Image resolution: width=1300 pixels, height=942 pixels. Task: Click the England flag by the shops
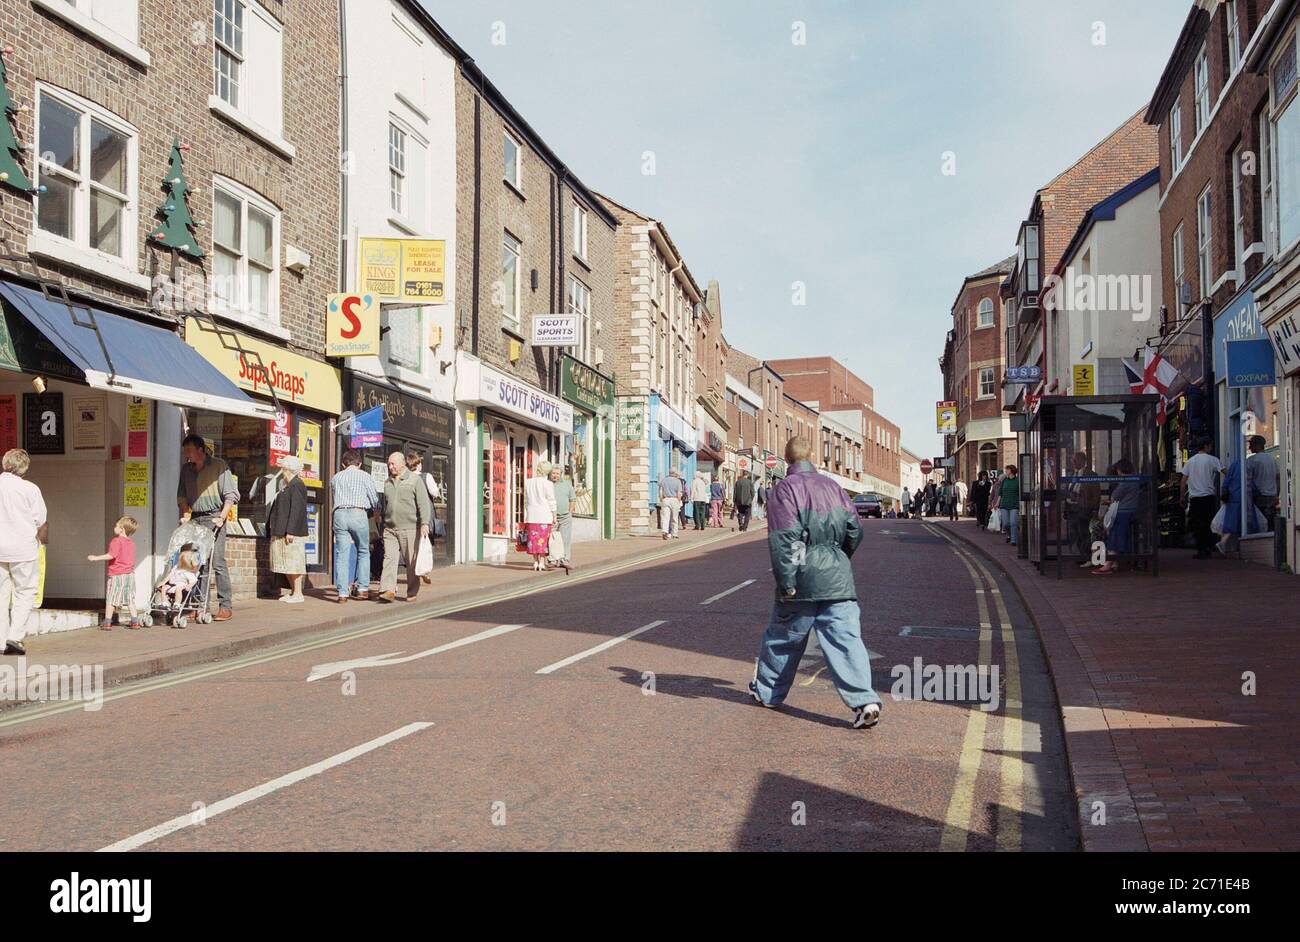(1155, 376)
